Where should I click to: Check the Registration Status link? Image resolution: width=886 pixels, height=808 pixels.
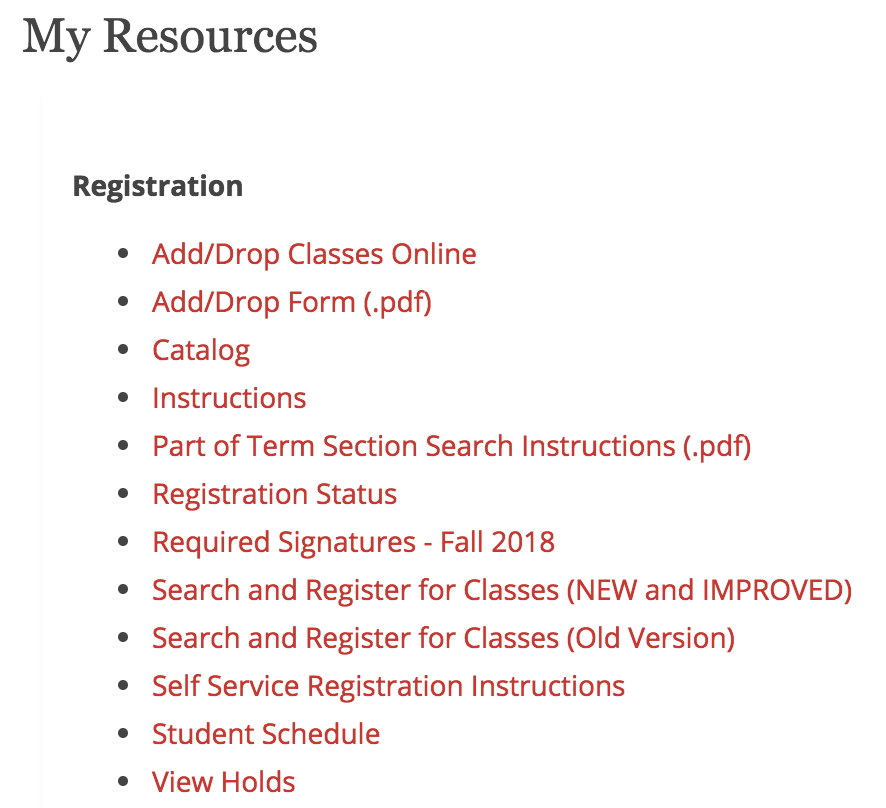click(x=275, y=494)
